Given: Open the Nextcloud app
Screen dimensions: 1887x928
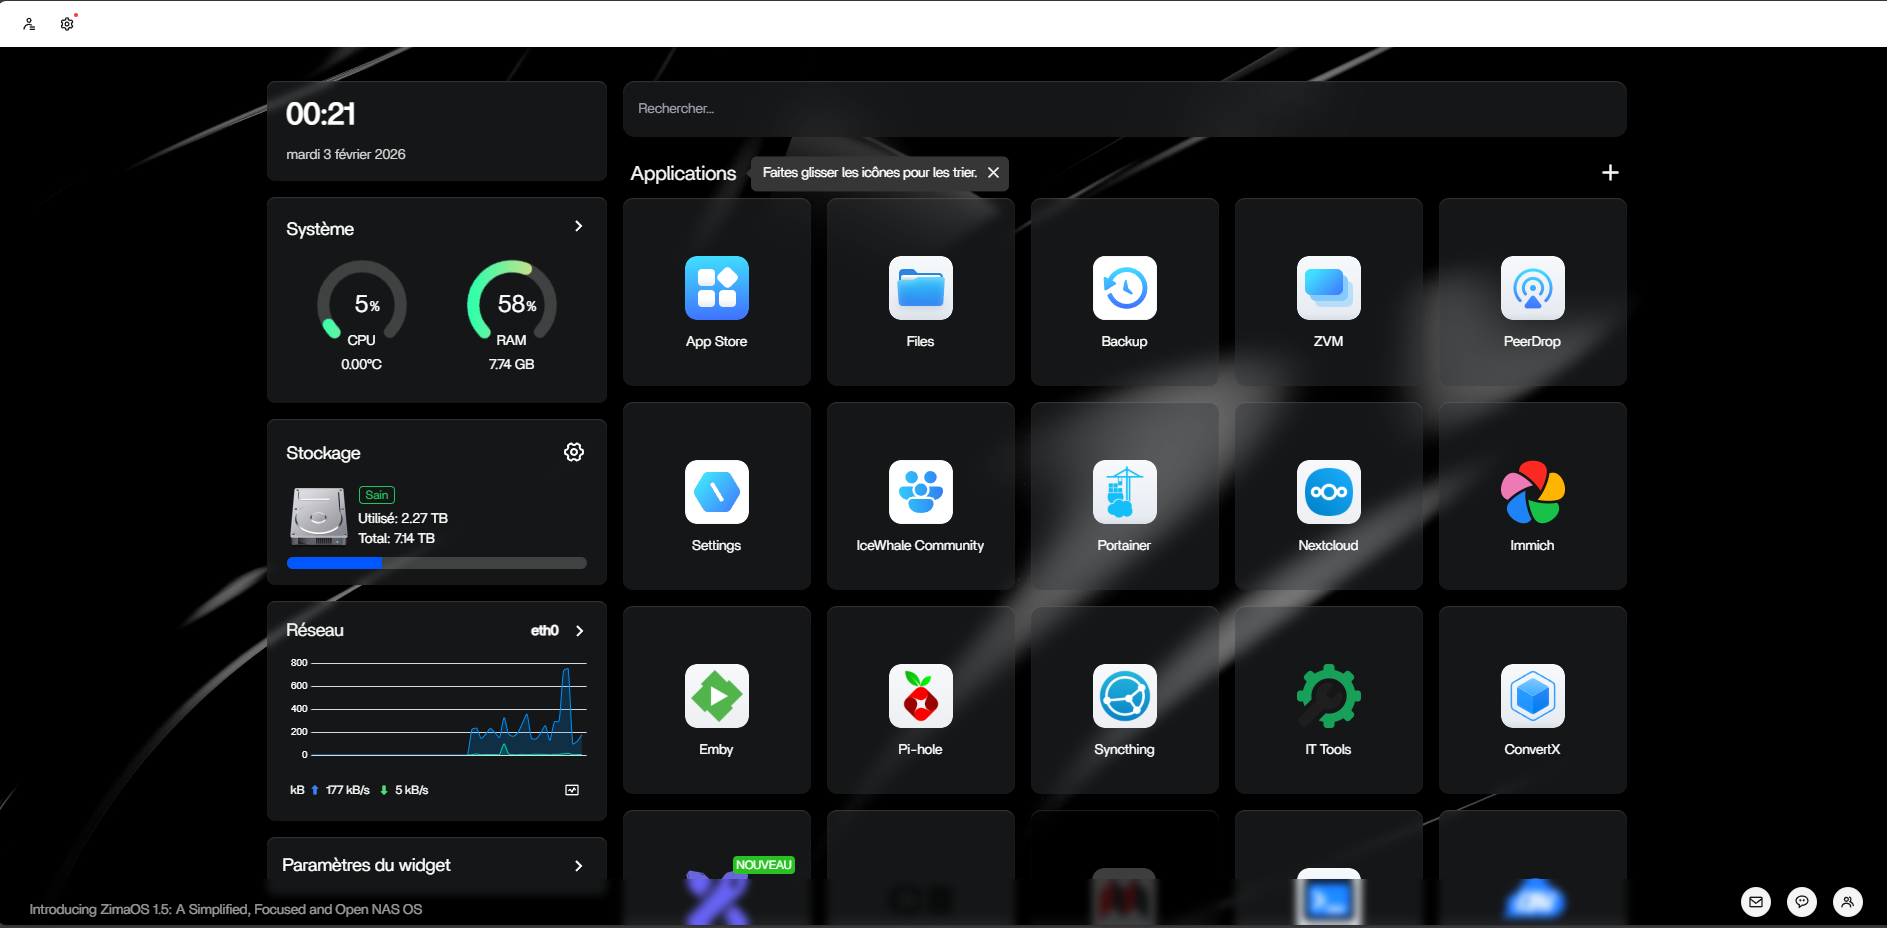Looking at the screenshot, I should pos(1328,493).
